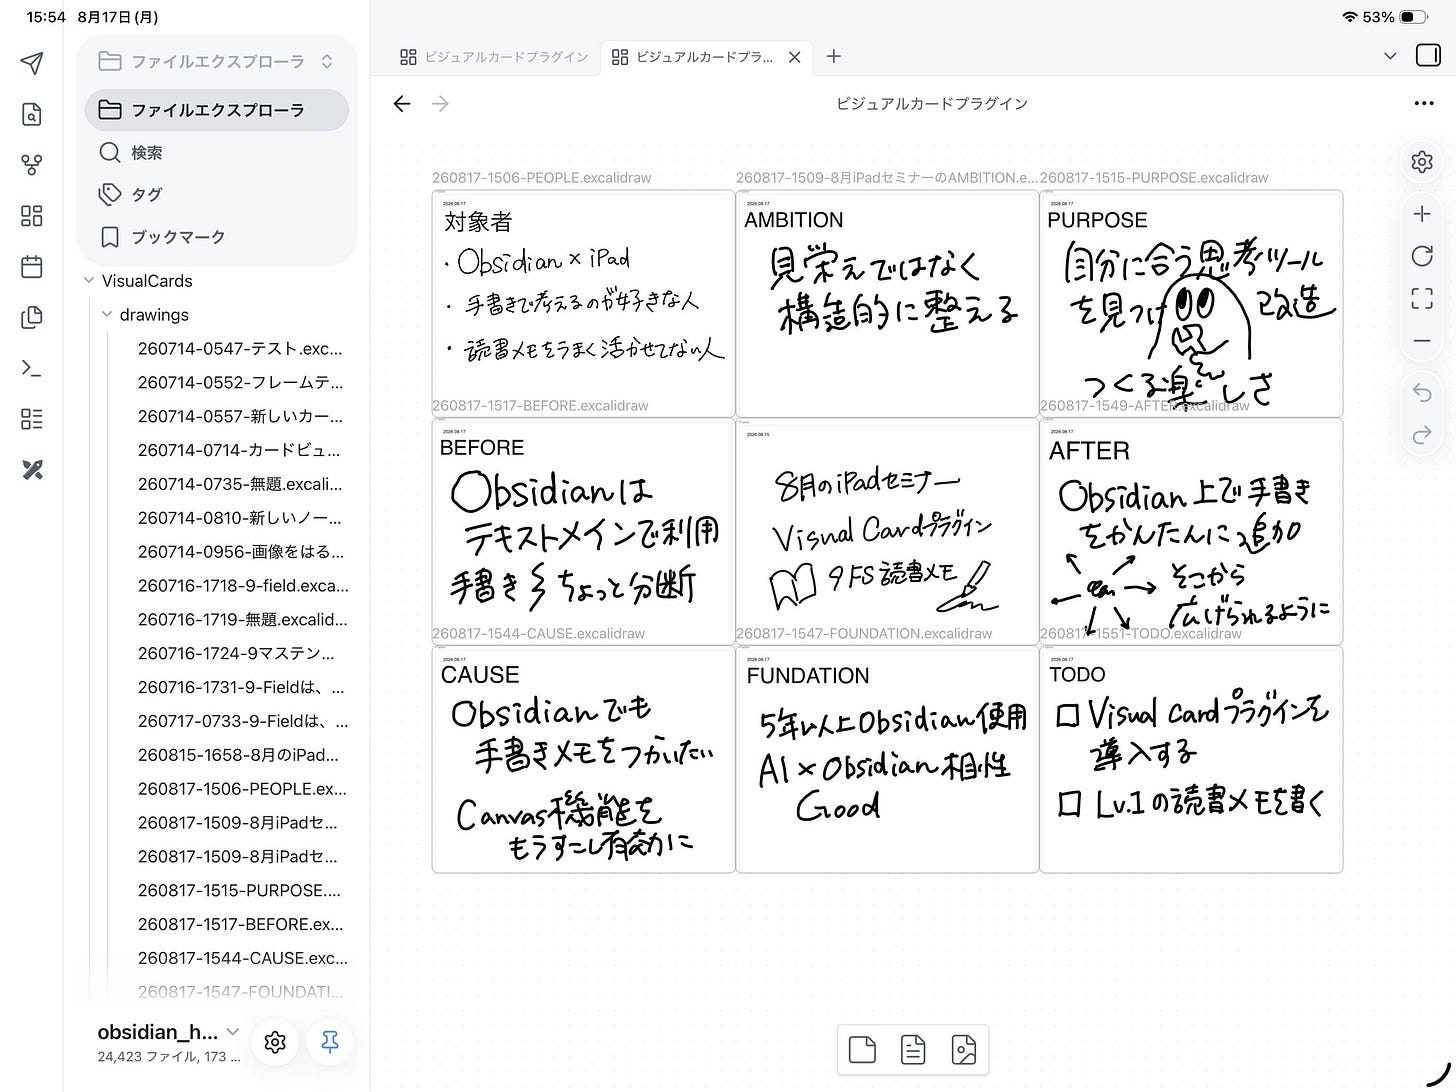
Task: Open file 260815-1658-8月のiPad
Action: [x=240, y=755]
